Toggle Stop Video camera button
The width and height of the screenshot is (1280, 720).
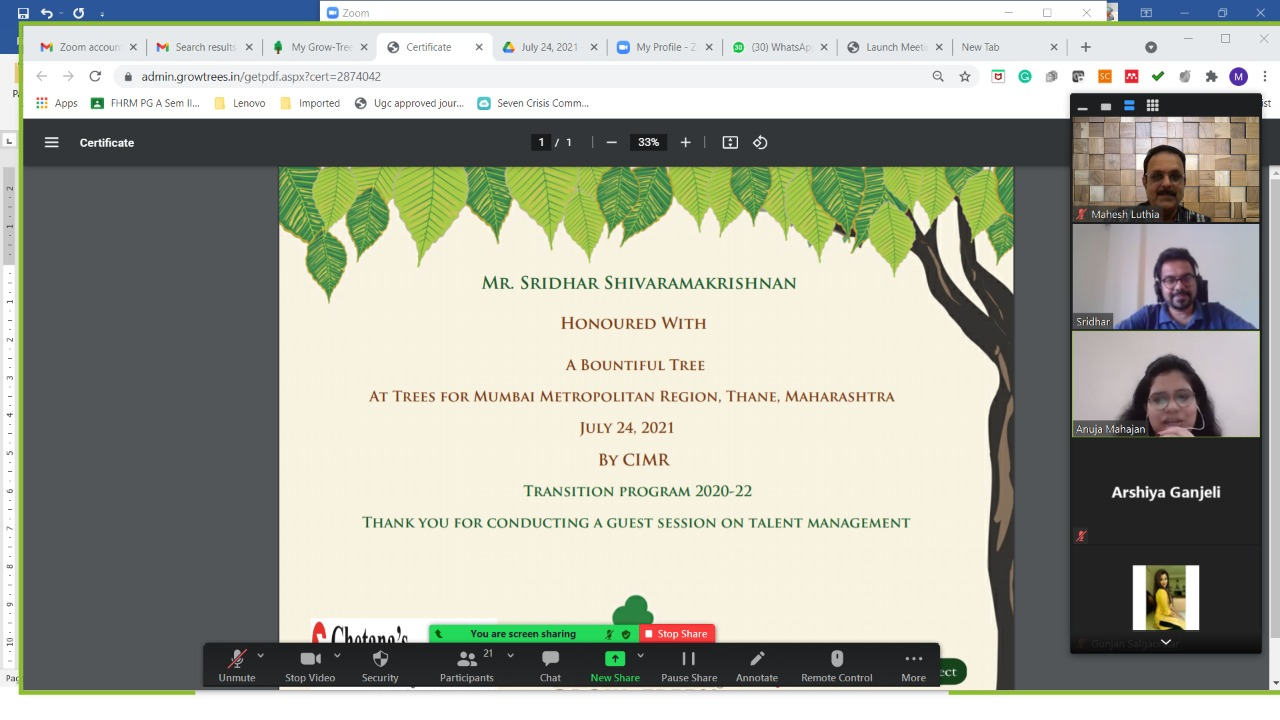point(310,665)
